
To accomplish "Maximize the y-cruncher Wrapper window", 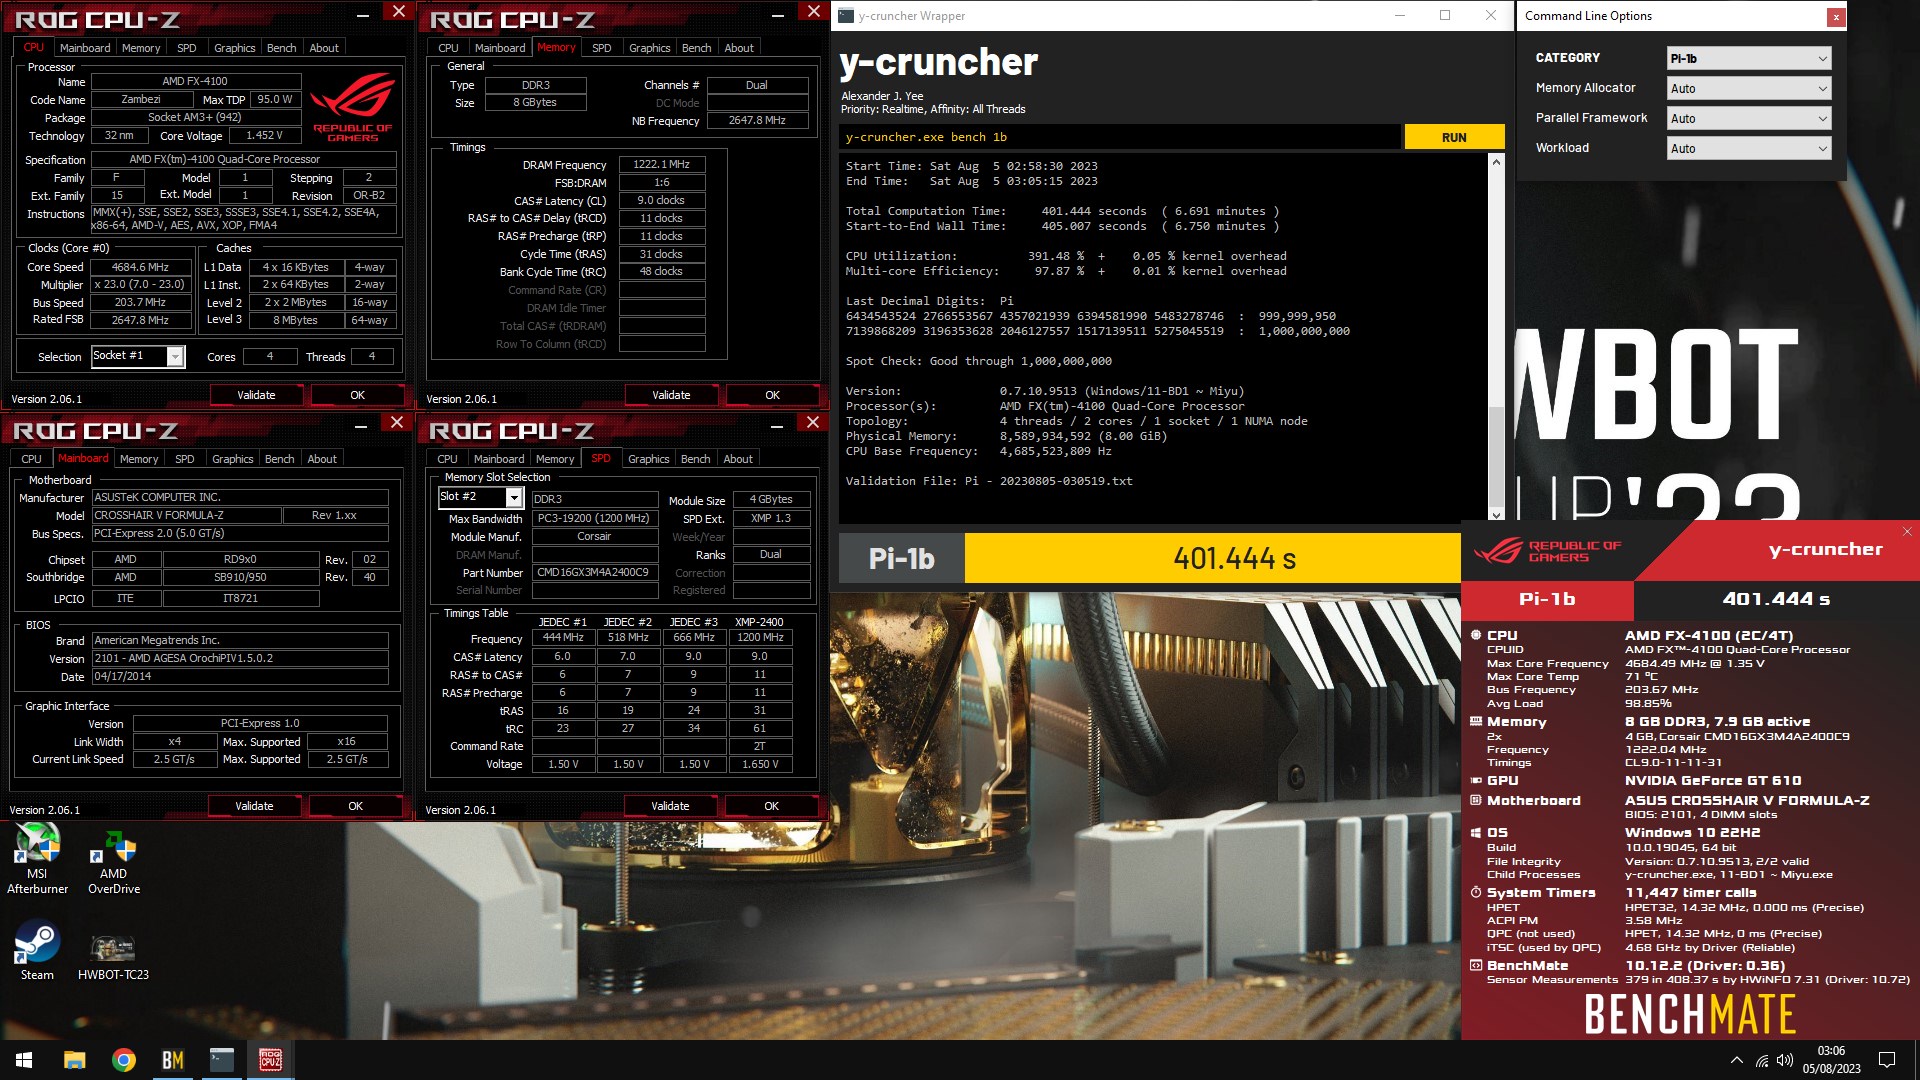I will click(1445, 15).
